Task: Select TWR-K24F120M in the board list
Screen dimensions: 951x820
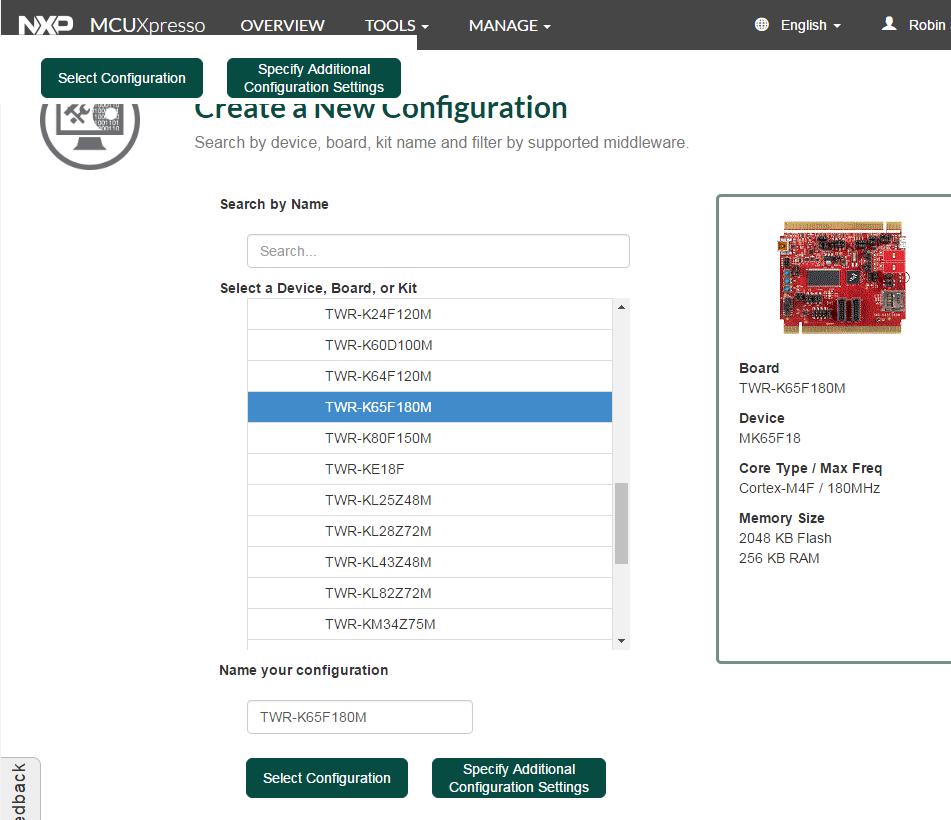Action: click(x=429, y=314)
